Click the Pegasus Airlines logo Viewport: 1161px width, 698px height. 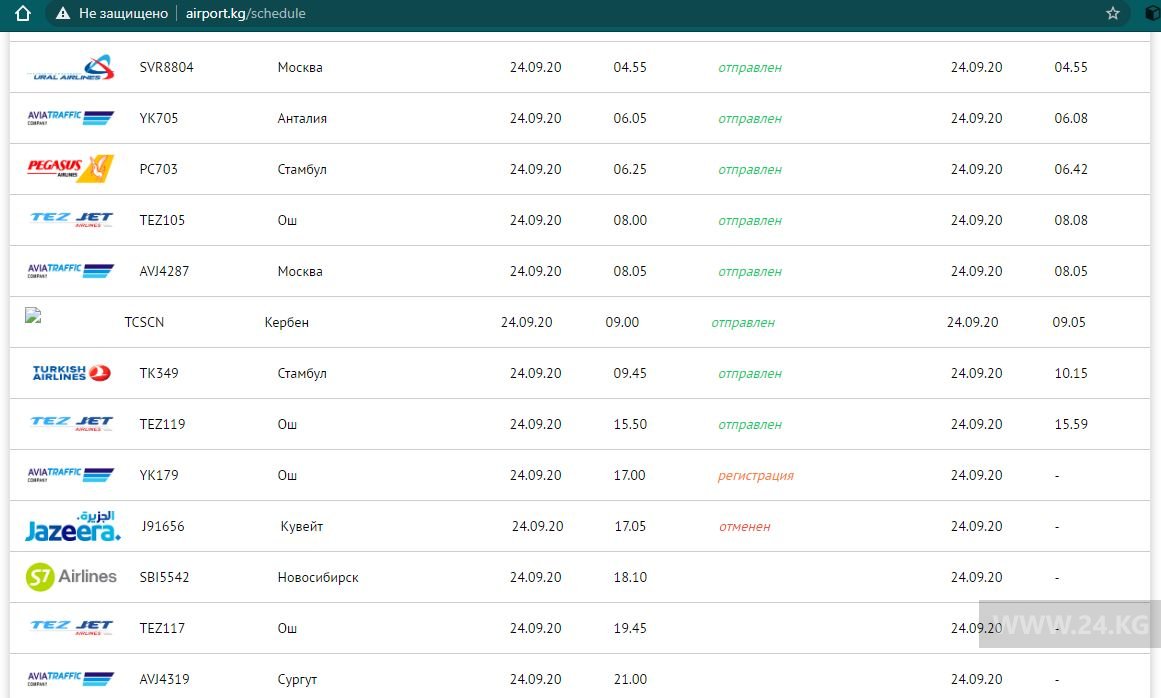coord(70,169)
